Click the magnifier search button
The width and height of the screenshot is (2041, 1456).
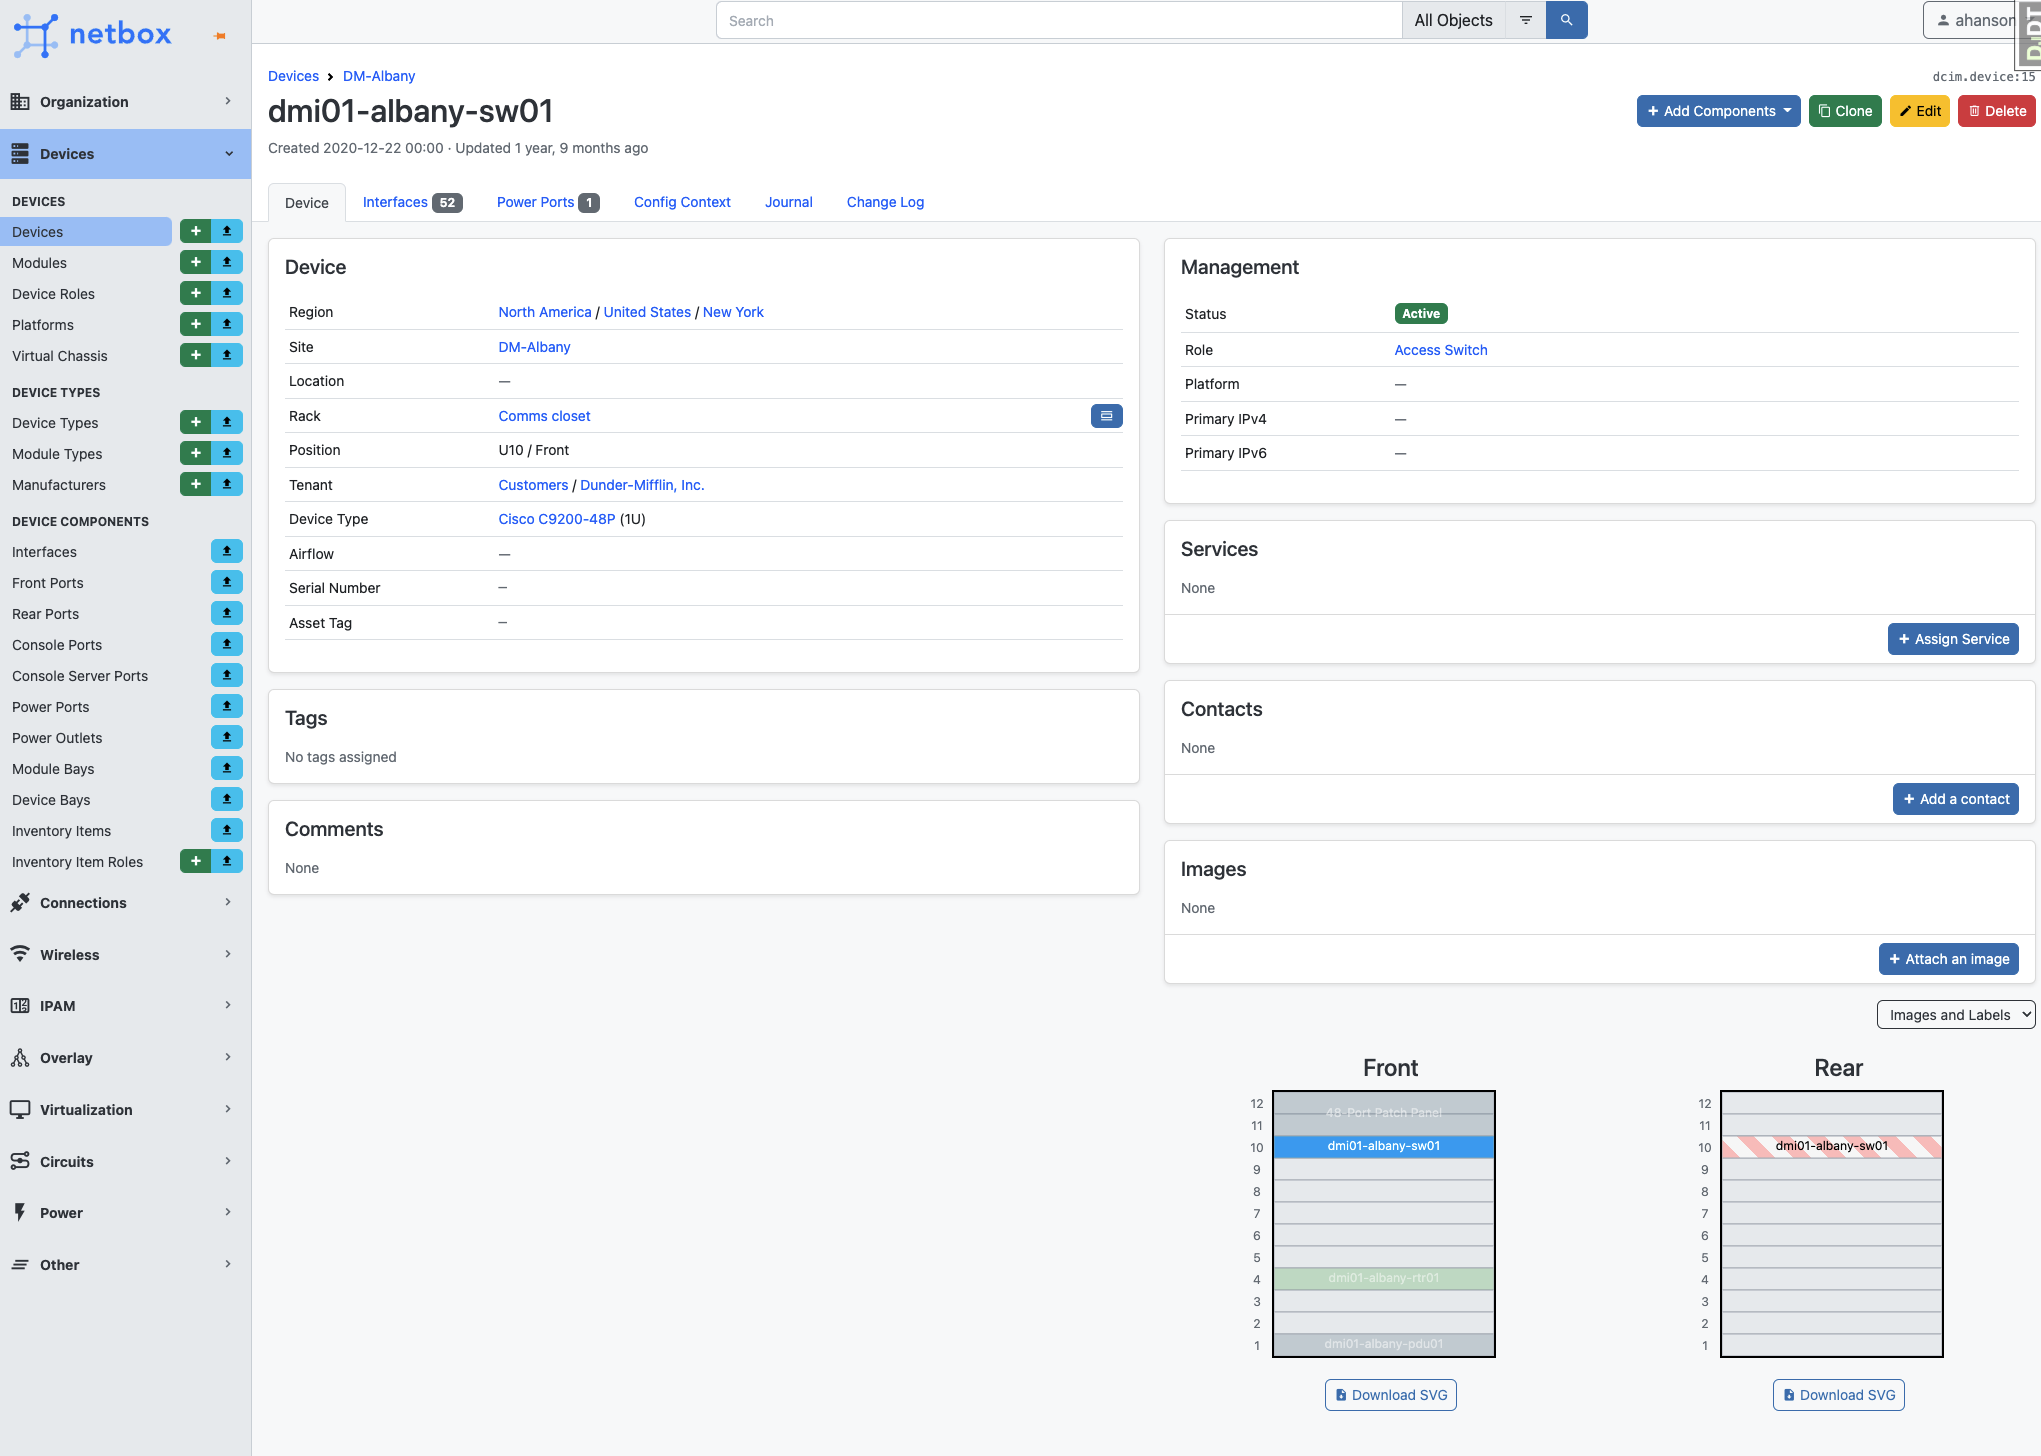[x=1566, y=20]
